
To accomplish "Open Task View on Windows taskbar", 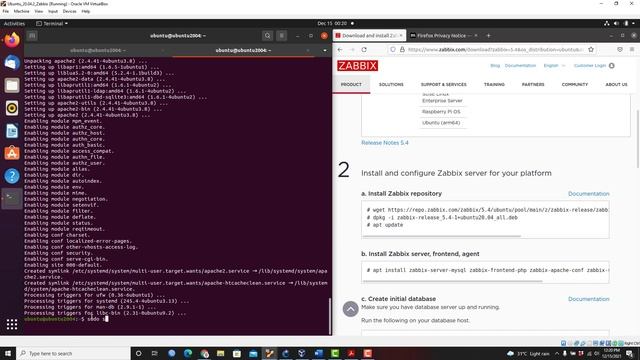I will point(155,353).
